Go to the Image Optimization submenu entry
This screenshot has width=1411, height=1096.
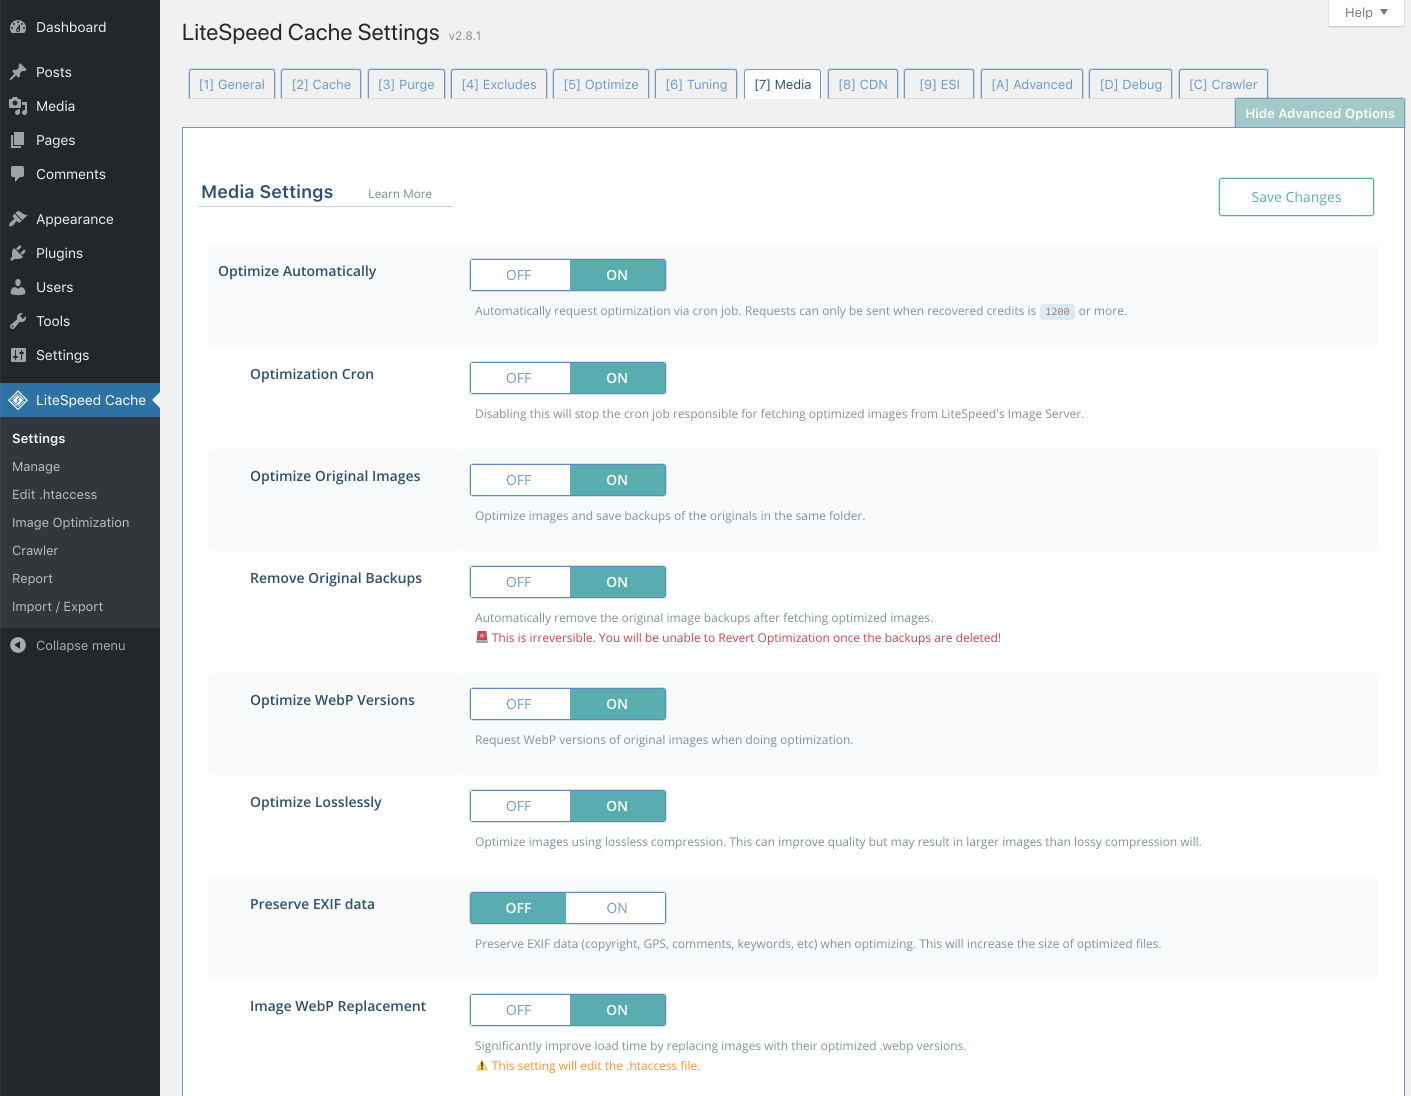pyautogui.click(x=70, y=521)
